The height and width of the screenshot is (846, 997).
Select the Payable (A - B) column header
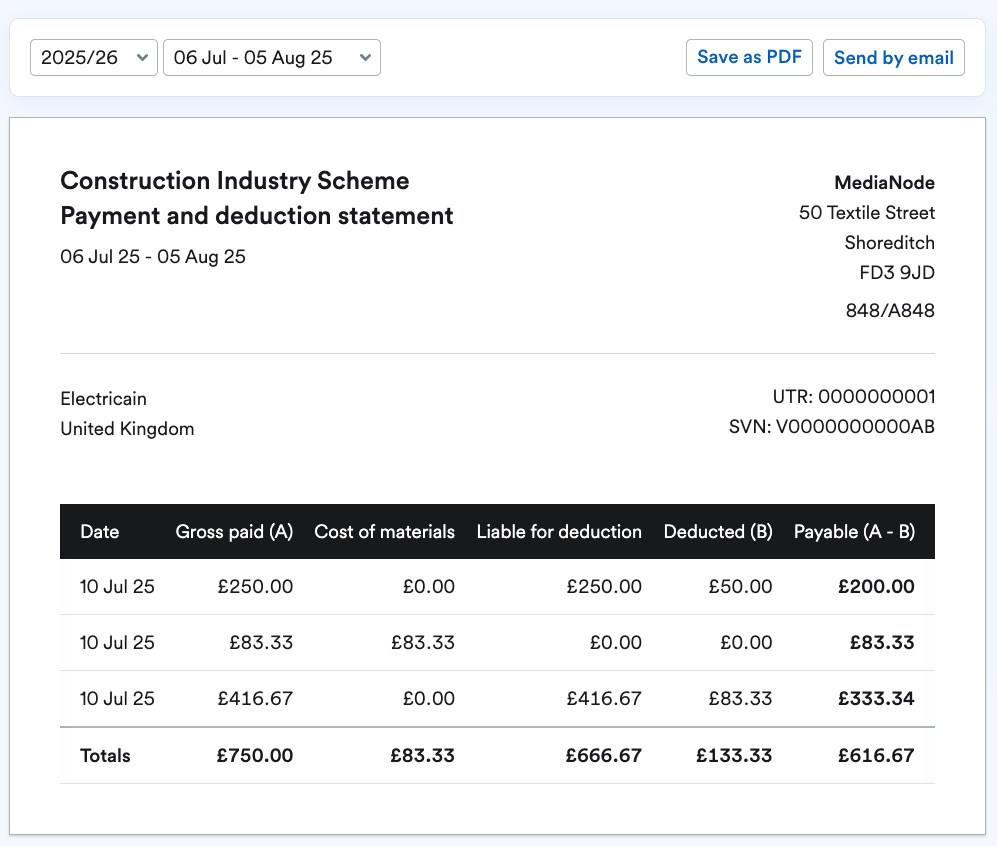[854, 532]
